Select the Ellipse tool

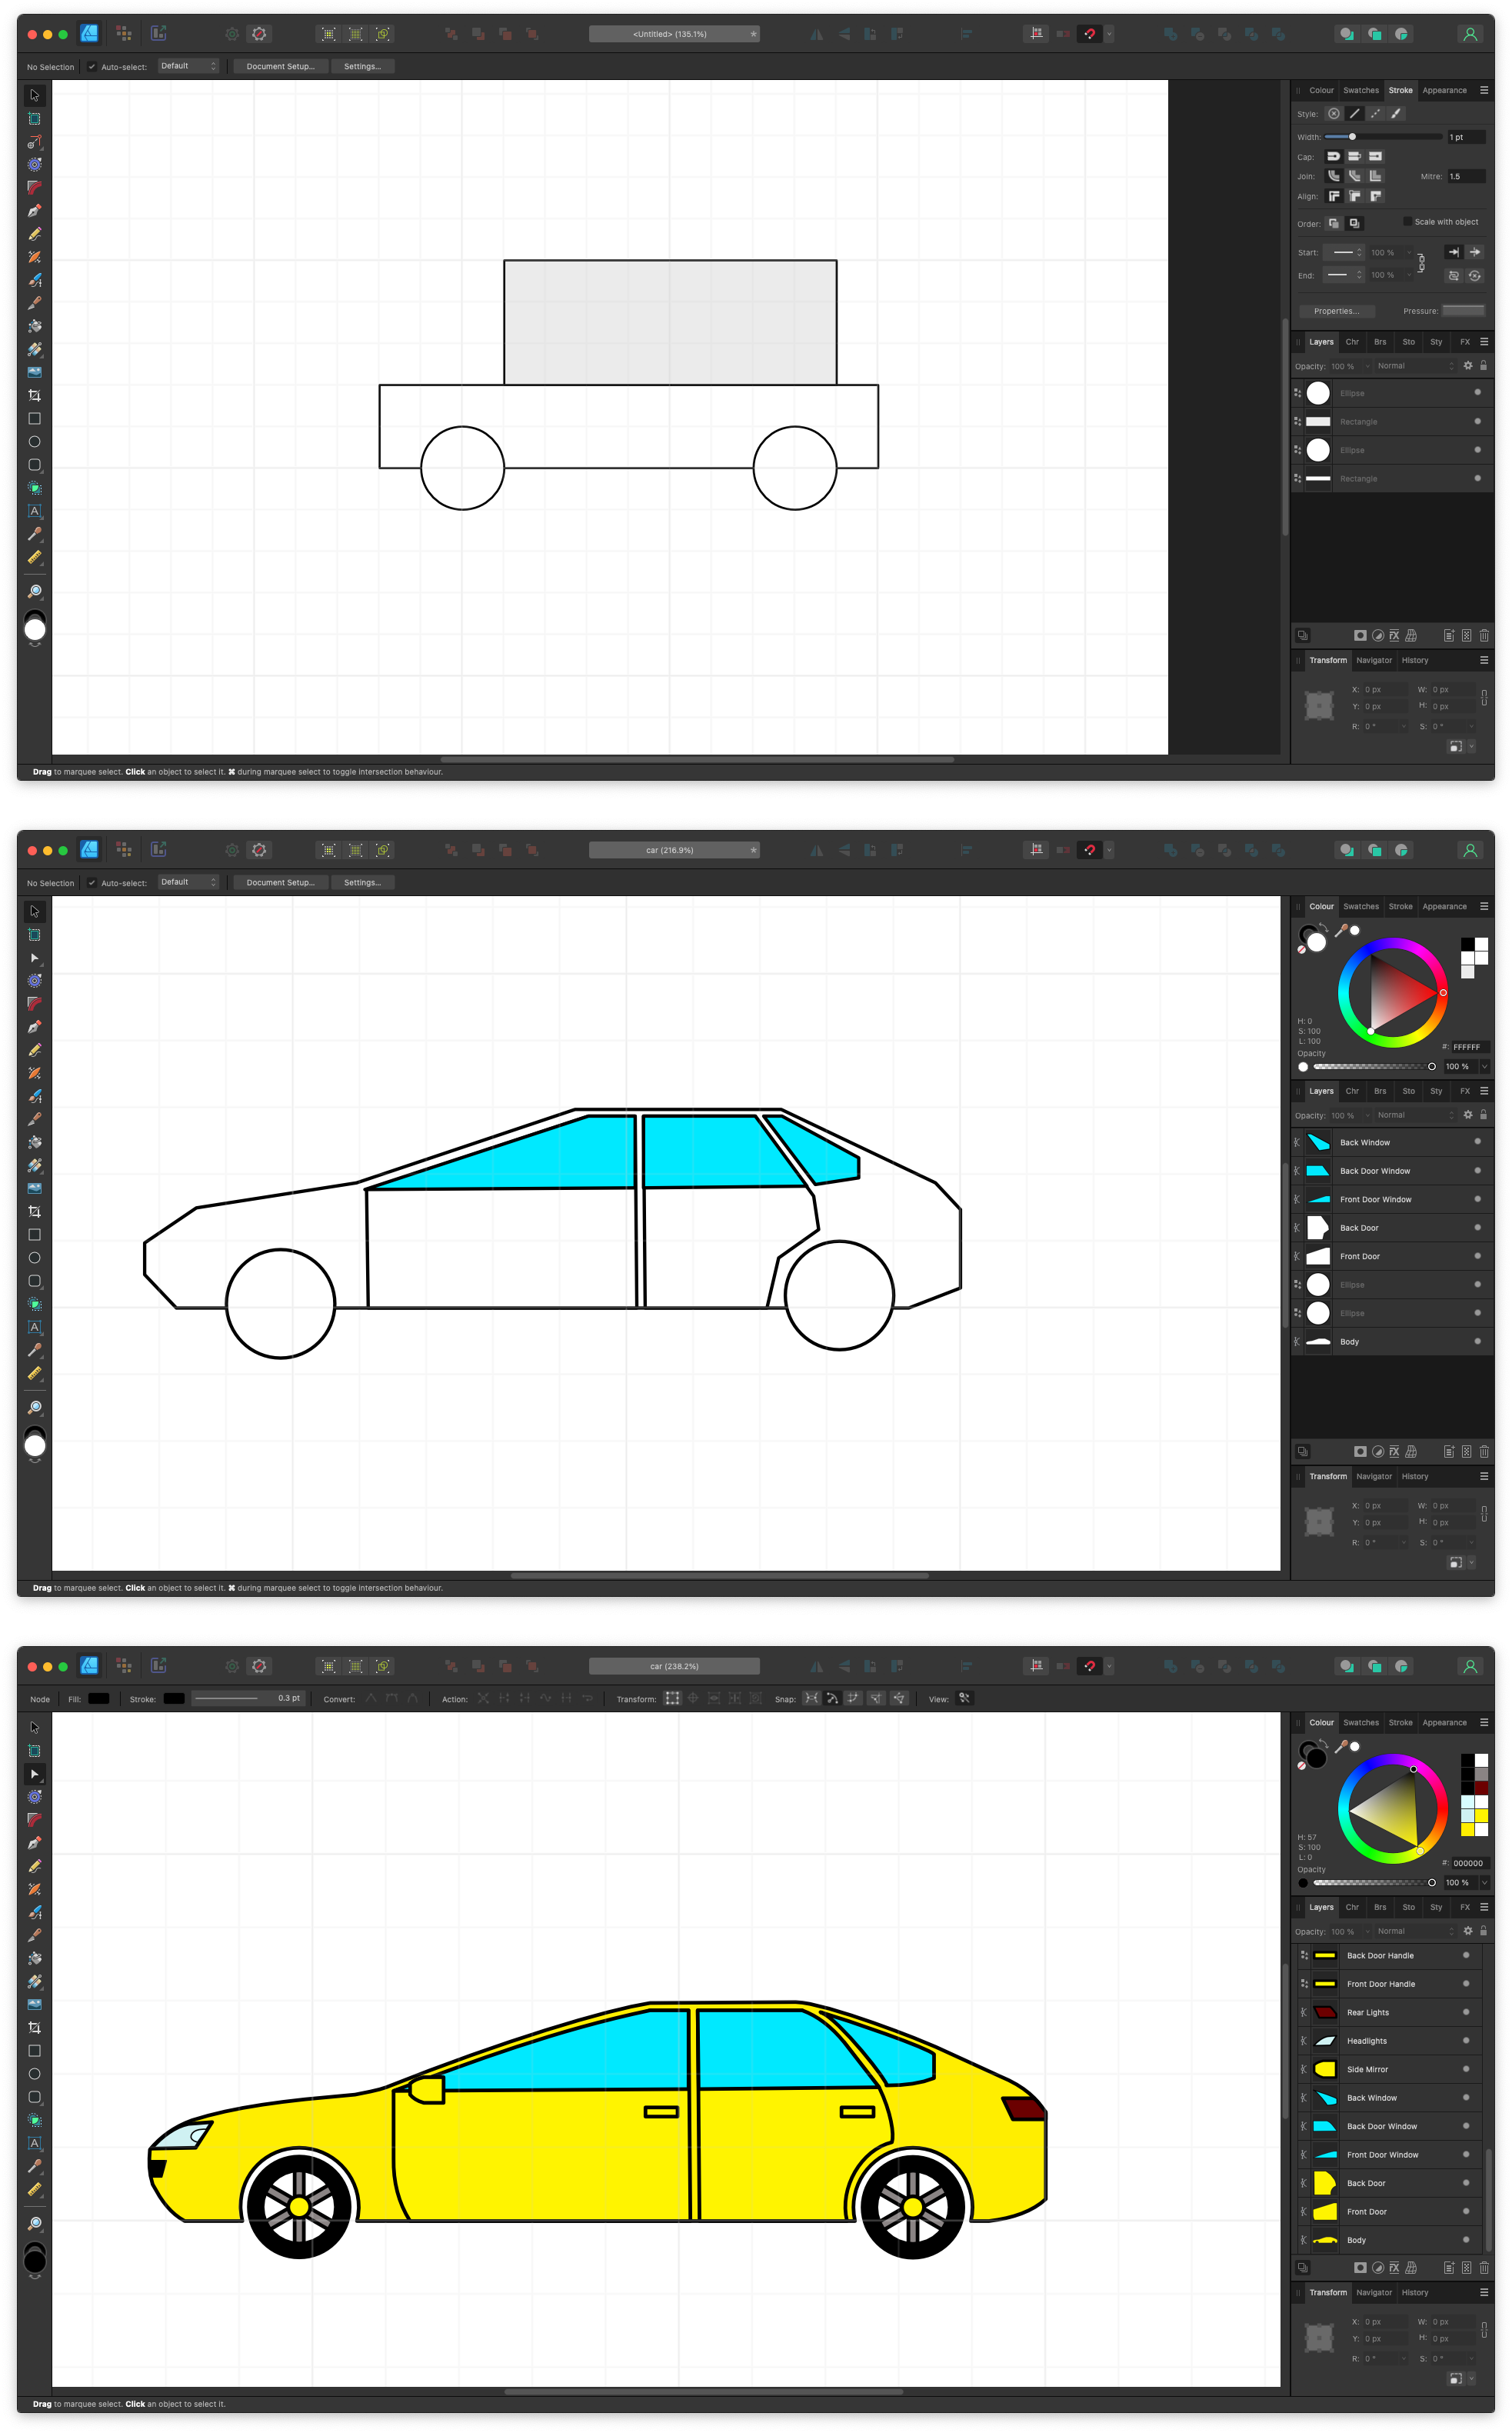34,441
